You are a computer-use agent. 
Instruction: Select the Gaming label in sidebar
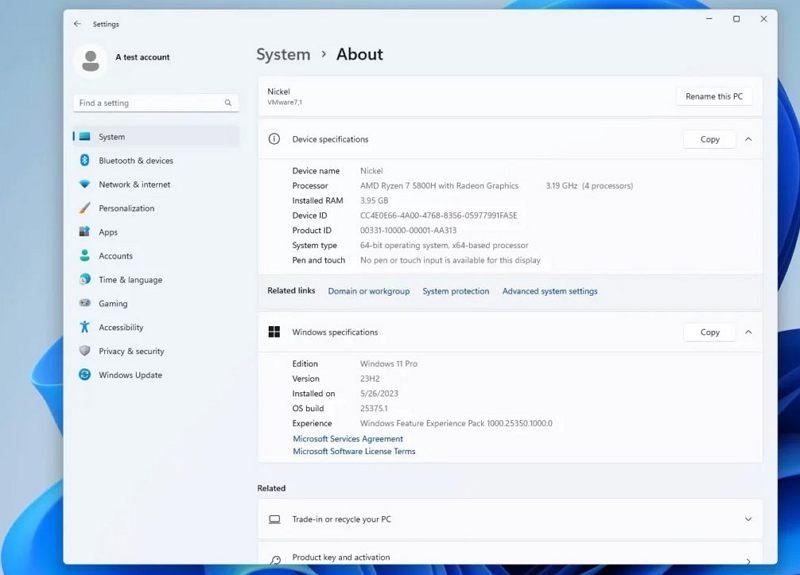click(113, 303)
